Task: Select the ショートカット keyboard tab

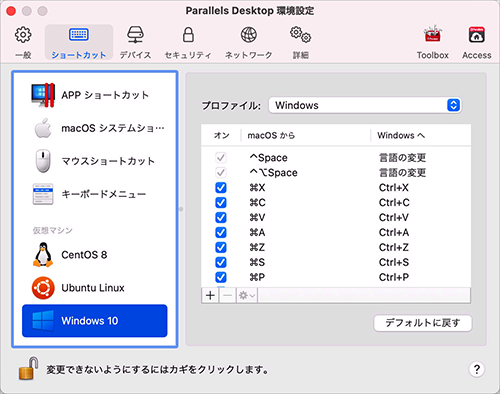Action: [x=79, y=43]
